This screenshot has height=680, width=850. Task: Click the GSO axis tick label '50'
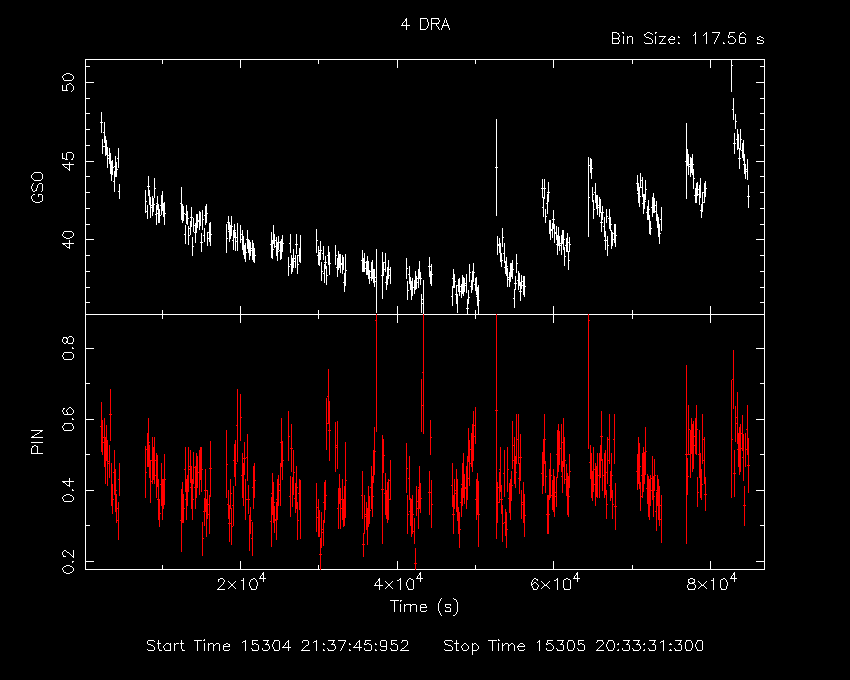tap(69, 83)
